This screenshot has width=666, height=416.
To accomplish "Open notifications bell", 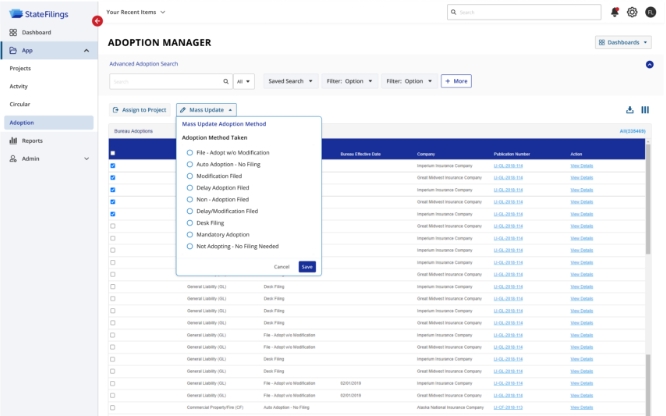I will click(615, 12).
